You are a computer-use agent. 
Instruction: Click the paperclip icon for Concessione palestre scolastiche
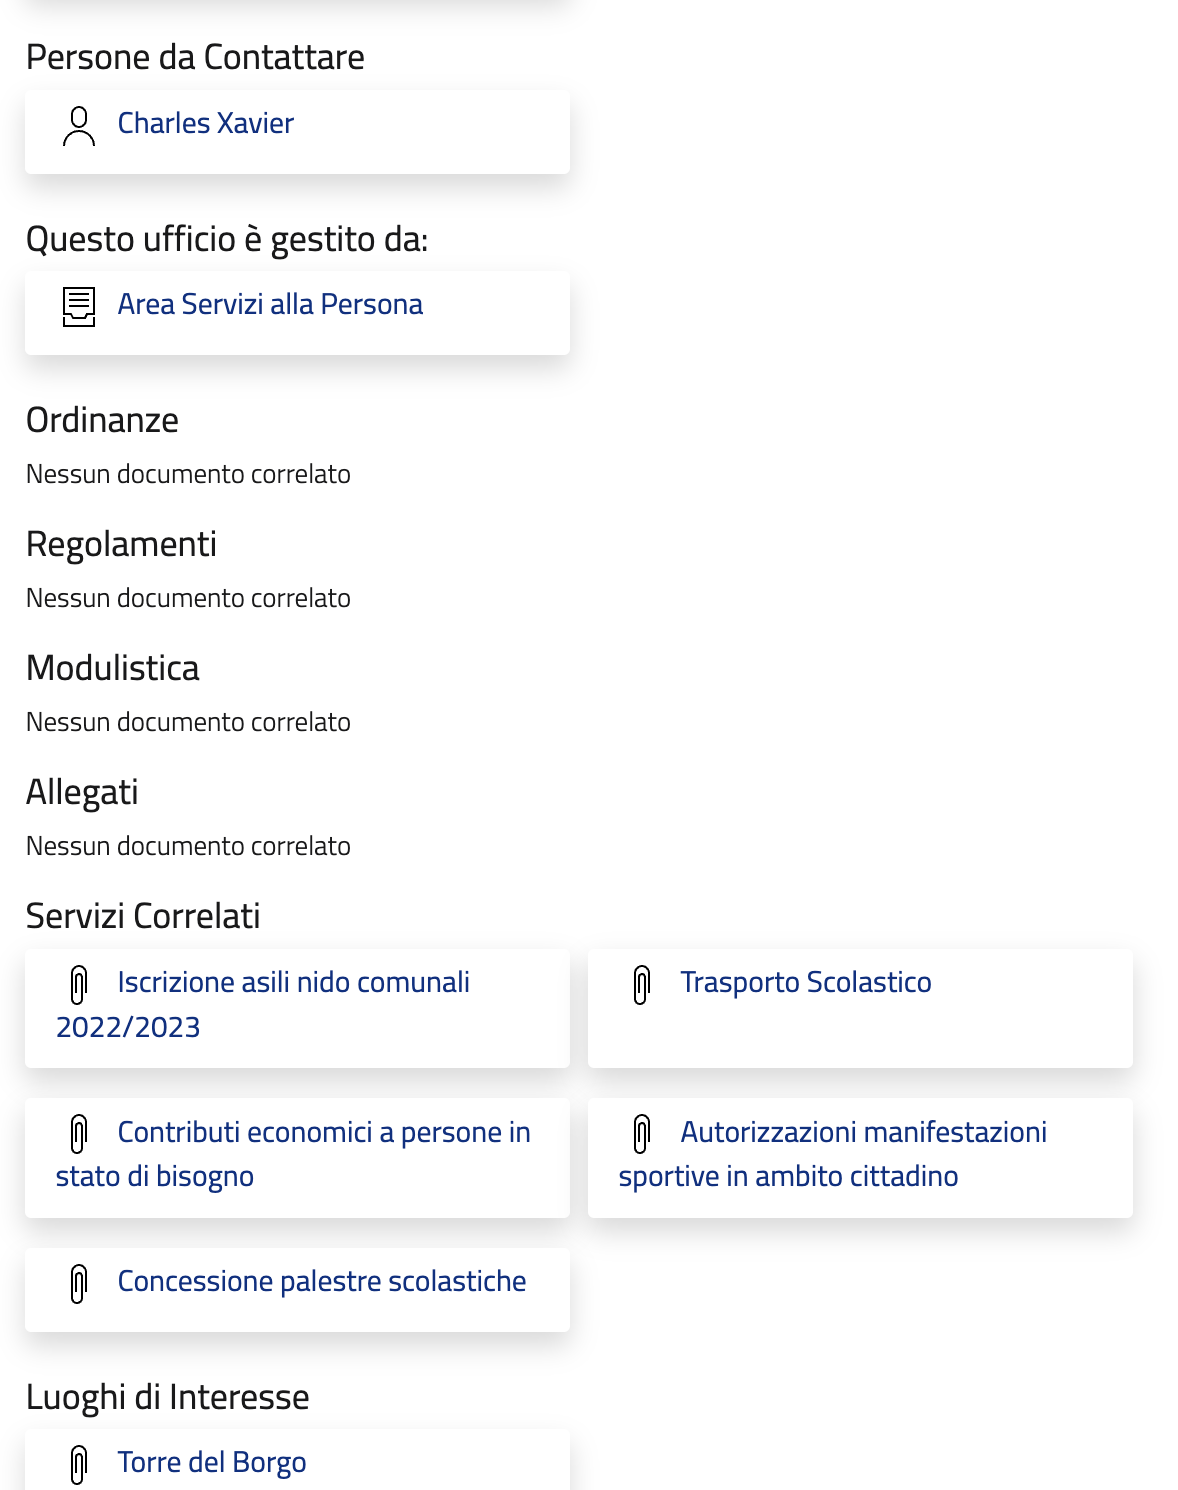[79, 1284]
